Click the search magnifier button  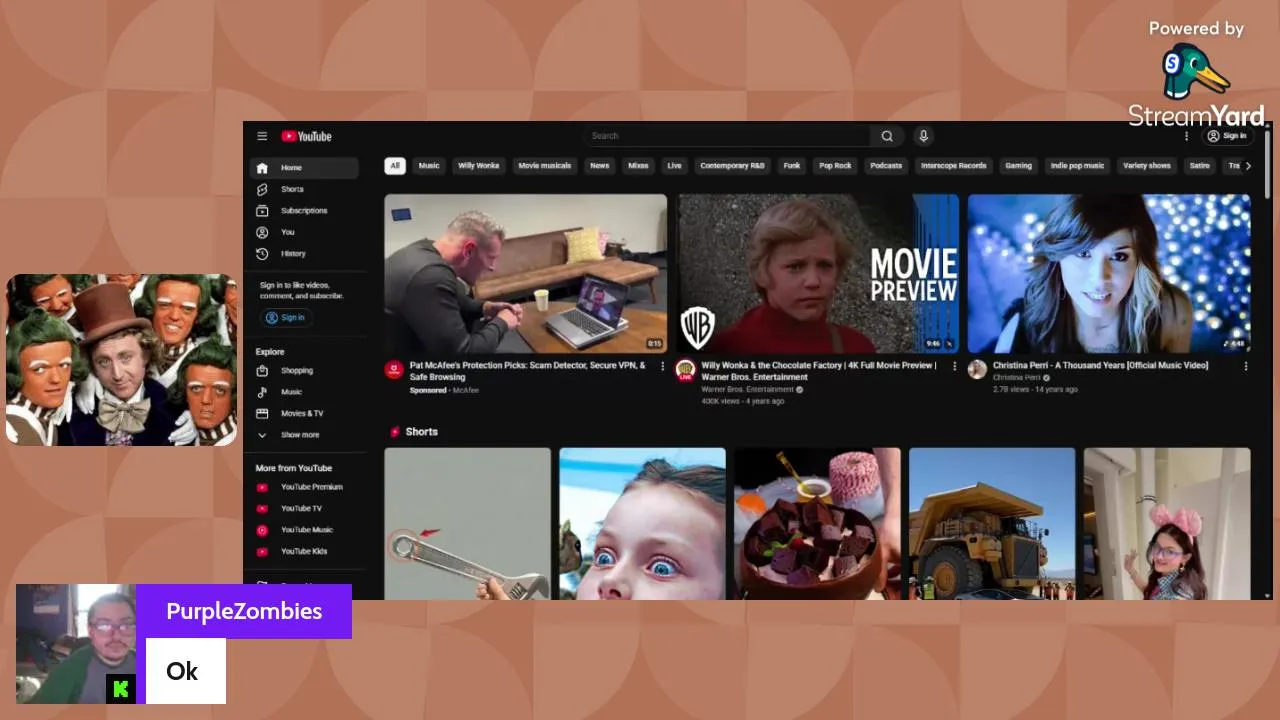tap(887, 136)
